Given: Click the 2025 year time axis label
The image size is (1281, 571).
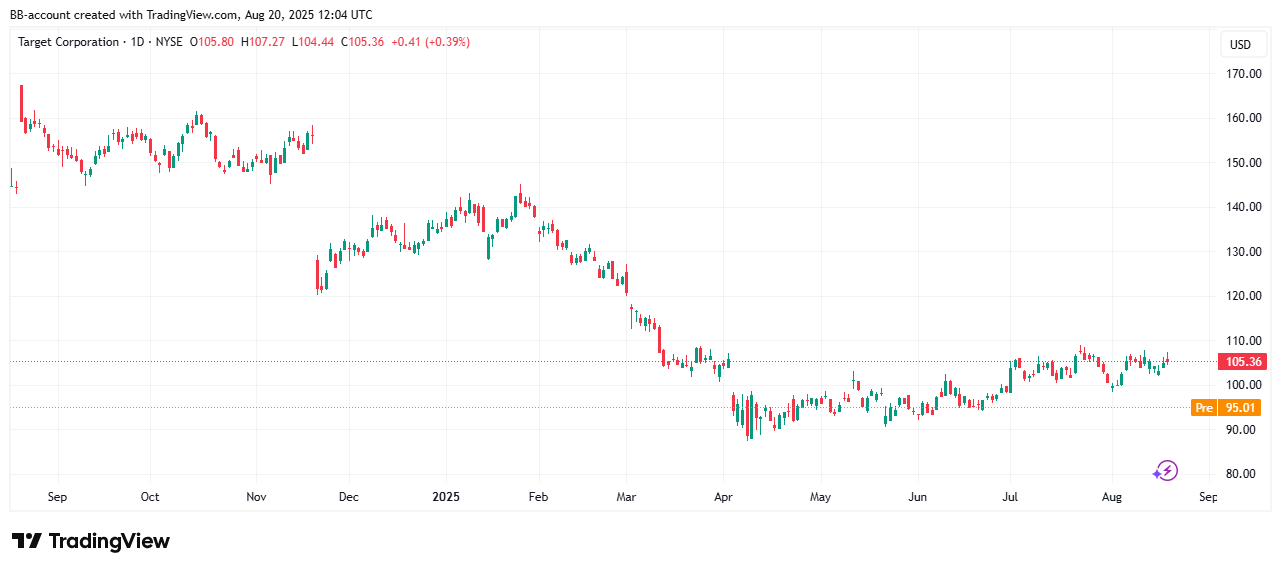Looking at the screenshot, I should (x=445, y=496).
